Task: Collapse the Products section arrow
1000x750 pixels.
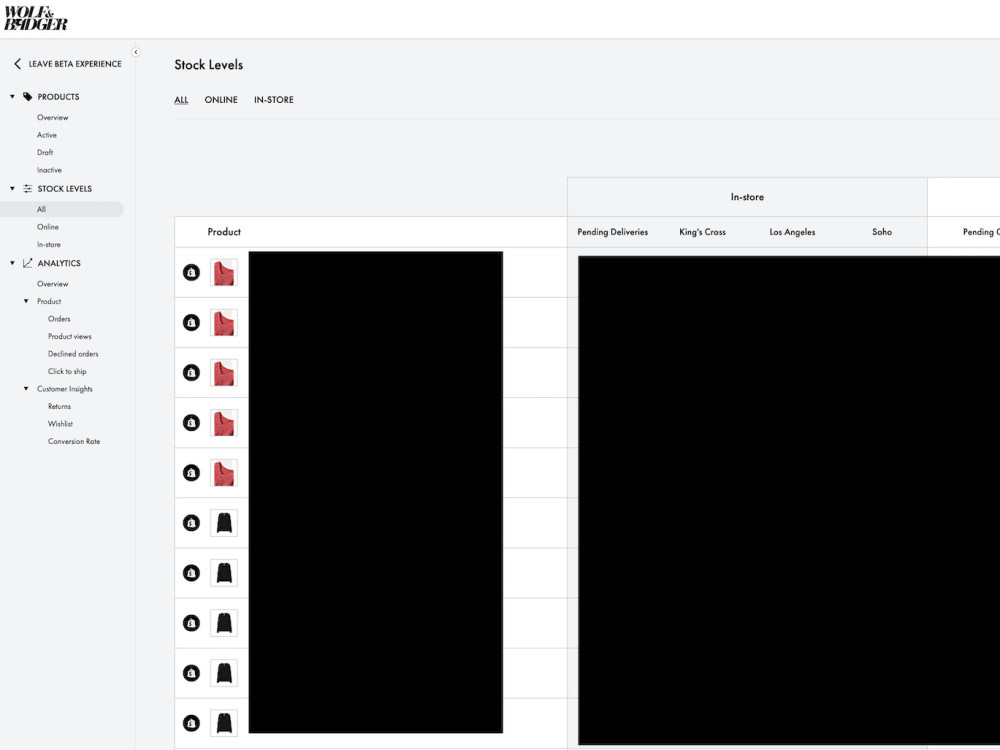Action: coord(12,96)
